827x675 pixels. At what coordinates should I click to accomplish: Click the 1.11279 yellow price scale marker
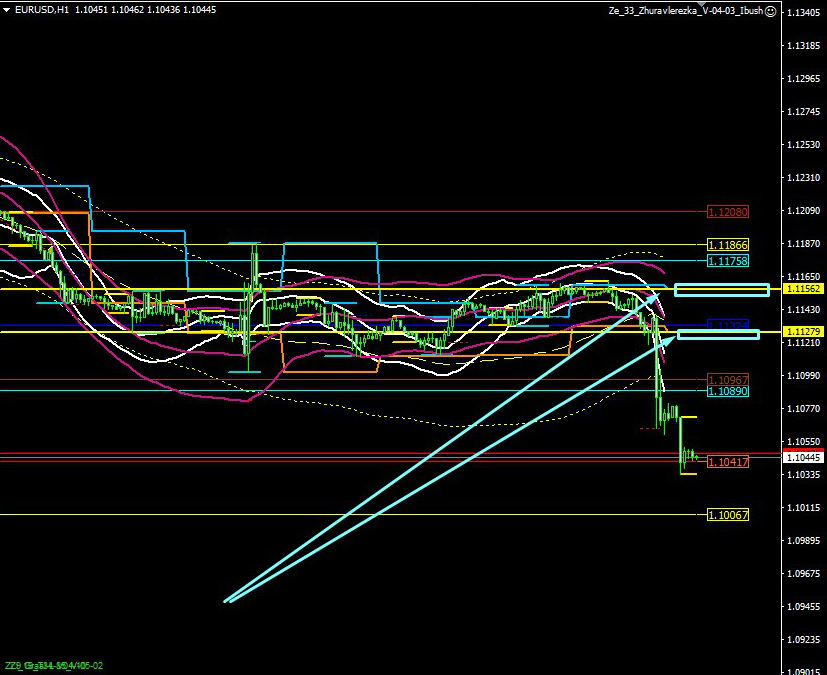803,332
